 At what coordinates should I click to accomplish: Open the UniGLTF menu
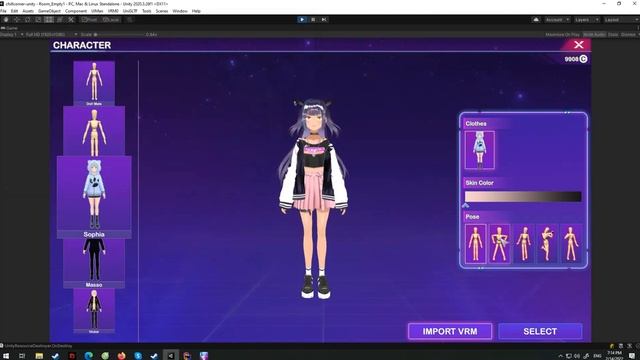(130, 11)
